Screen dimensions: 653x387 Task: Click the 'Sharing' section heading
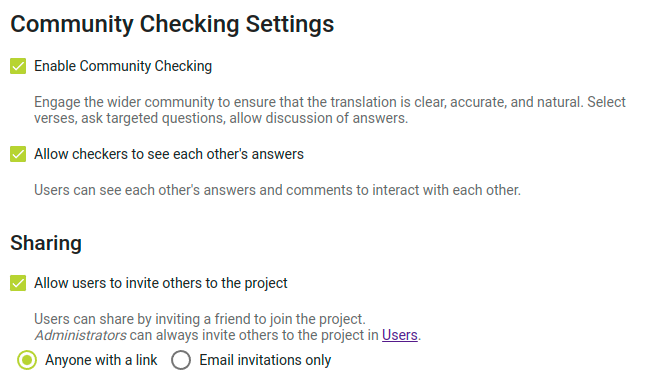point(46,243)
